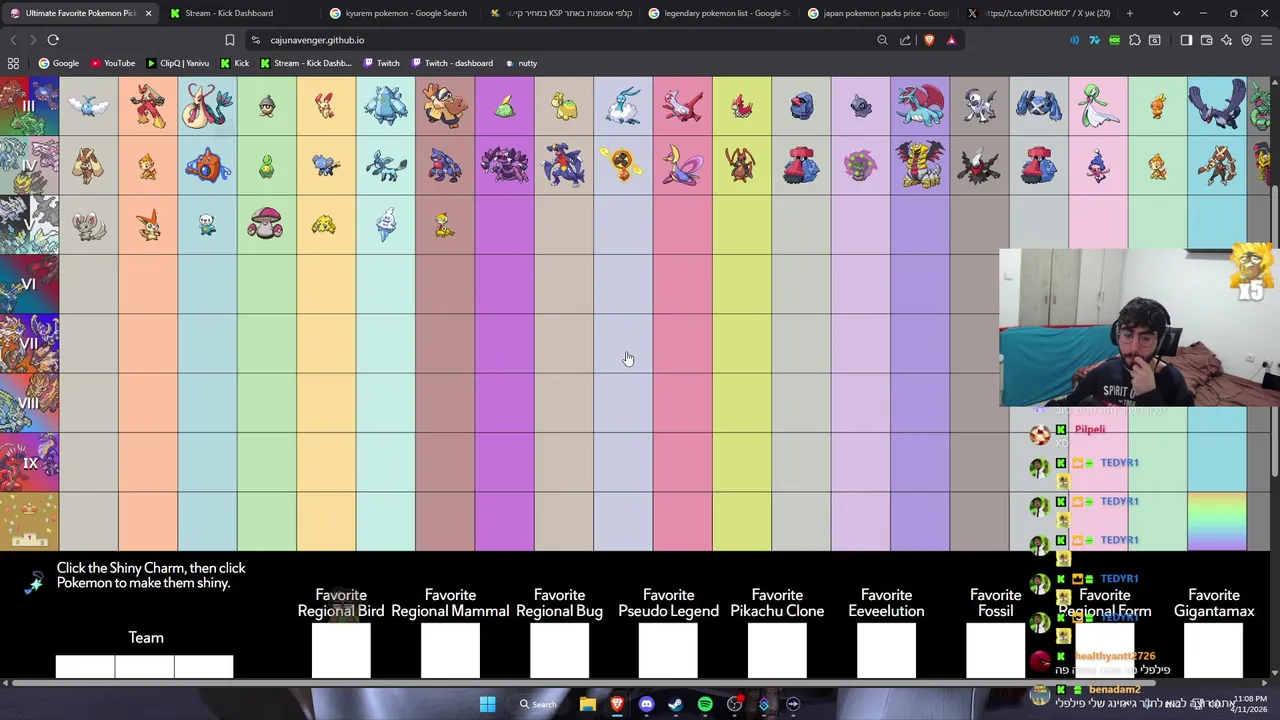This screenshot has width=1280, height=720.
Task: Choose Latias in the Gen III row
Action: point(682,106)
